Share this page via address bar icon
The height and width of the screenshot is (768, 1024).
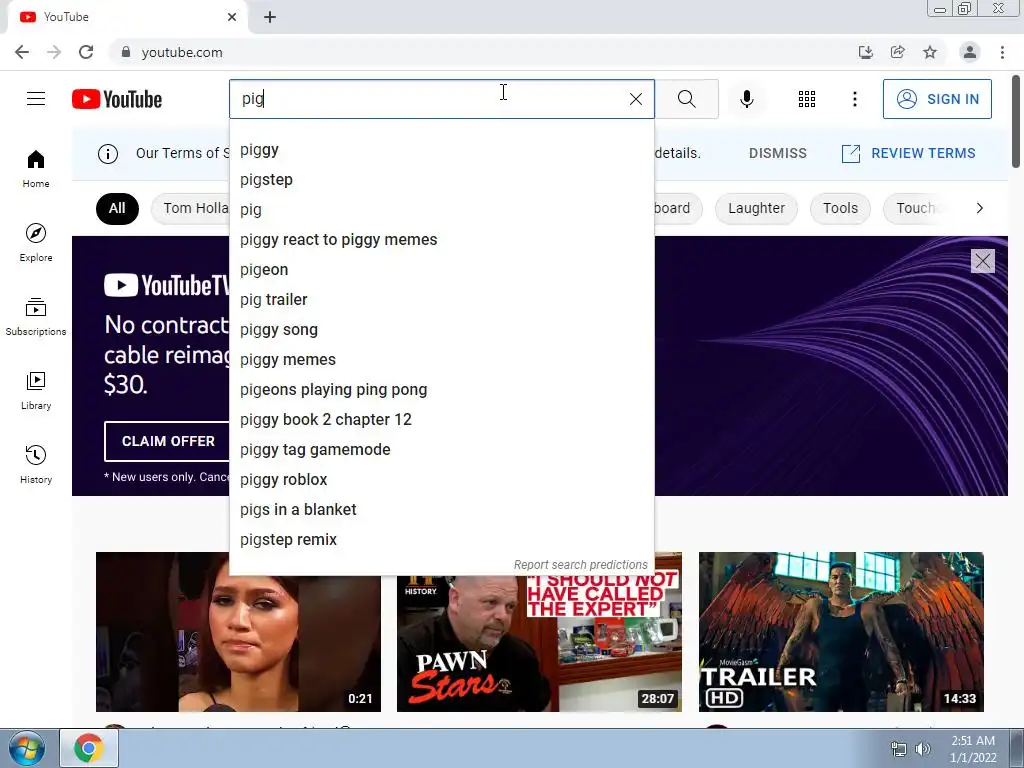pyautogui.click(x=897, y=52)
